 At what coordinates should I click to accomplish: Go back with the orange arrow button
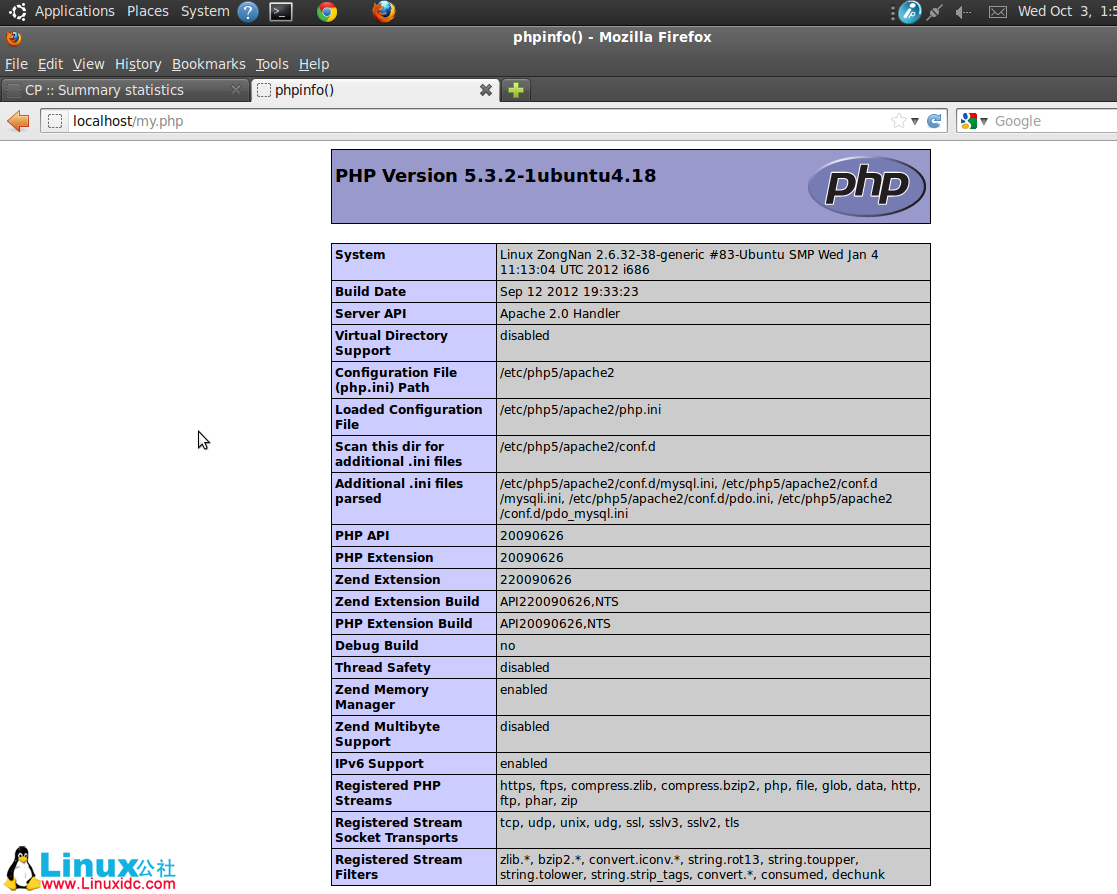pyautogui.click(x=18, y=121)
